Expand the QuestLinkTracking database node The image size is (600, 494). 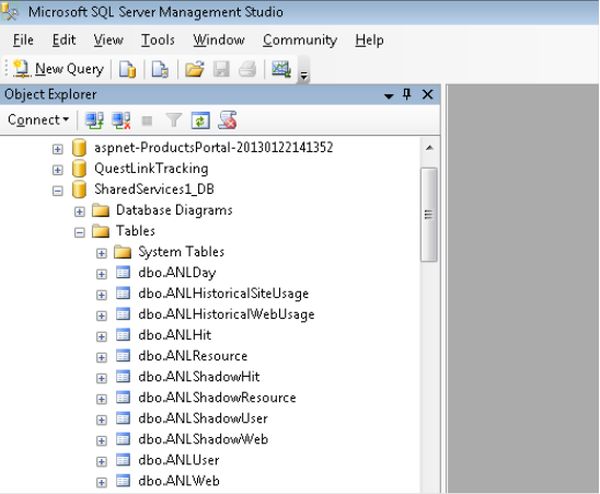tap(57, 170)
